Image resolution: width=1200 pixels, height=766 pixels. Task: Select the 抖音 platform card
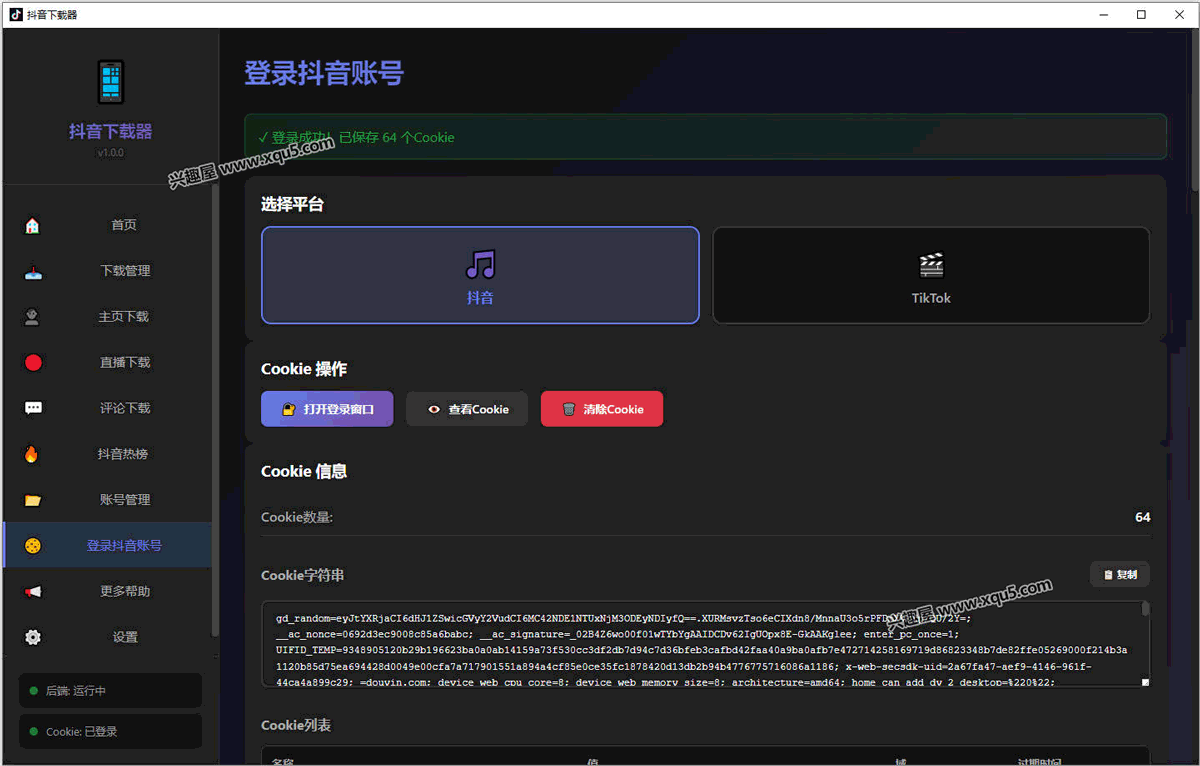click(x=480, y=275)
